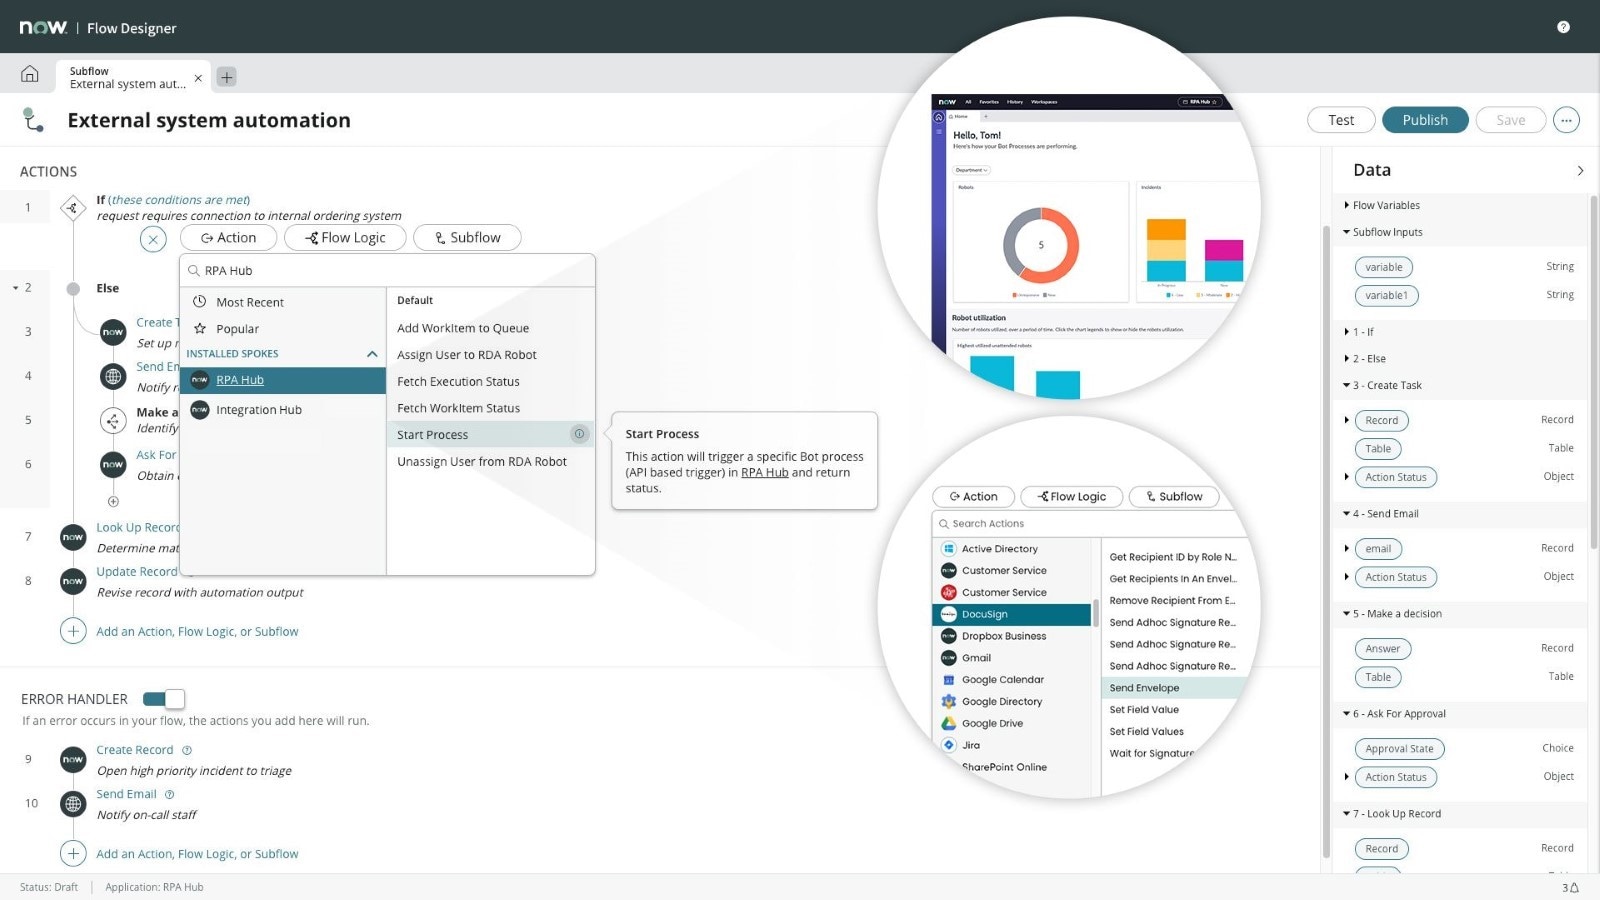This screenshot has width=1600, height=900.
Task: Click the If condition branch icon
Action: [73, 208]
